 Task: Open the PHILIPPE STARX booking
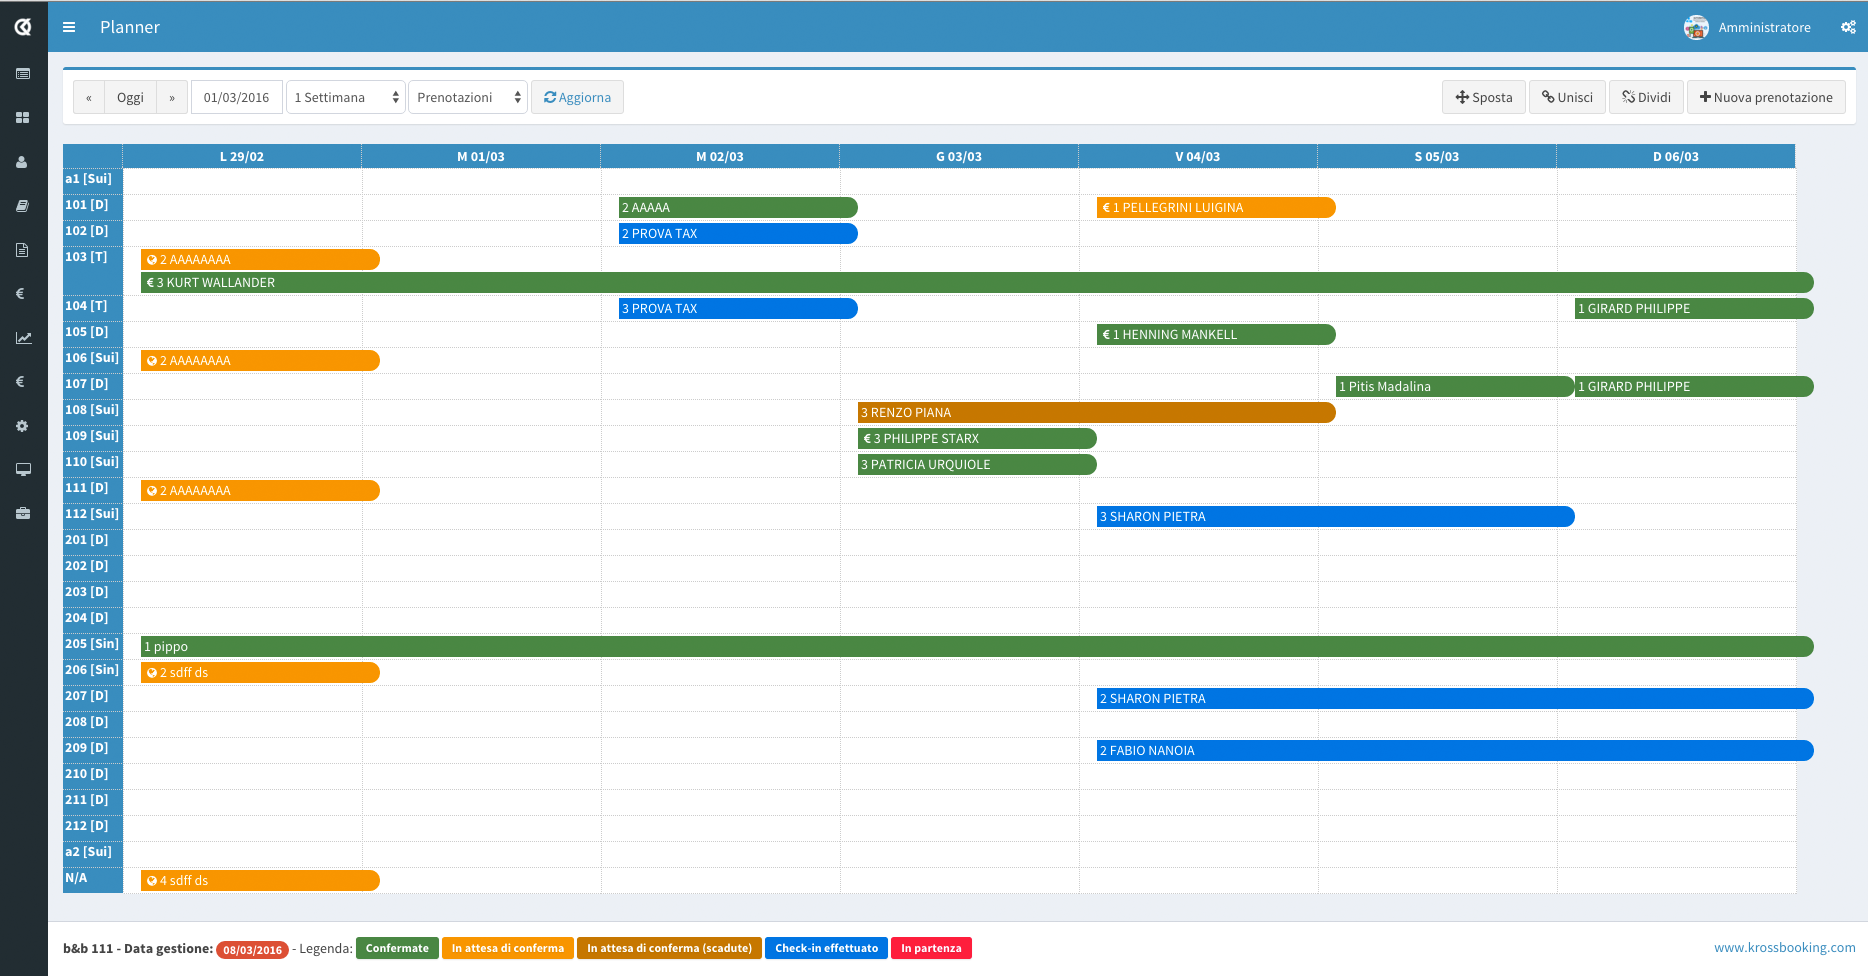(x=977, y=438)
